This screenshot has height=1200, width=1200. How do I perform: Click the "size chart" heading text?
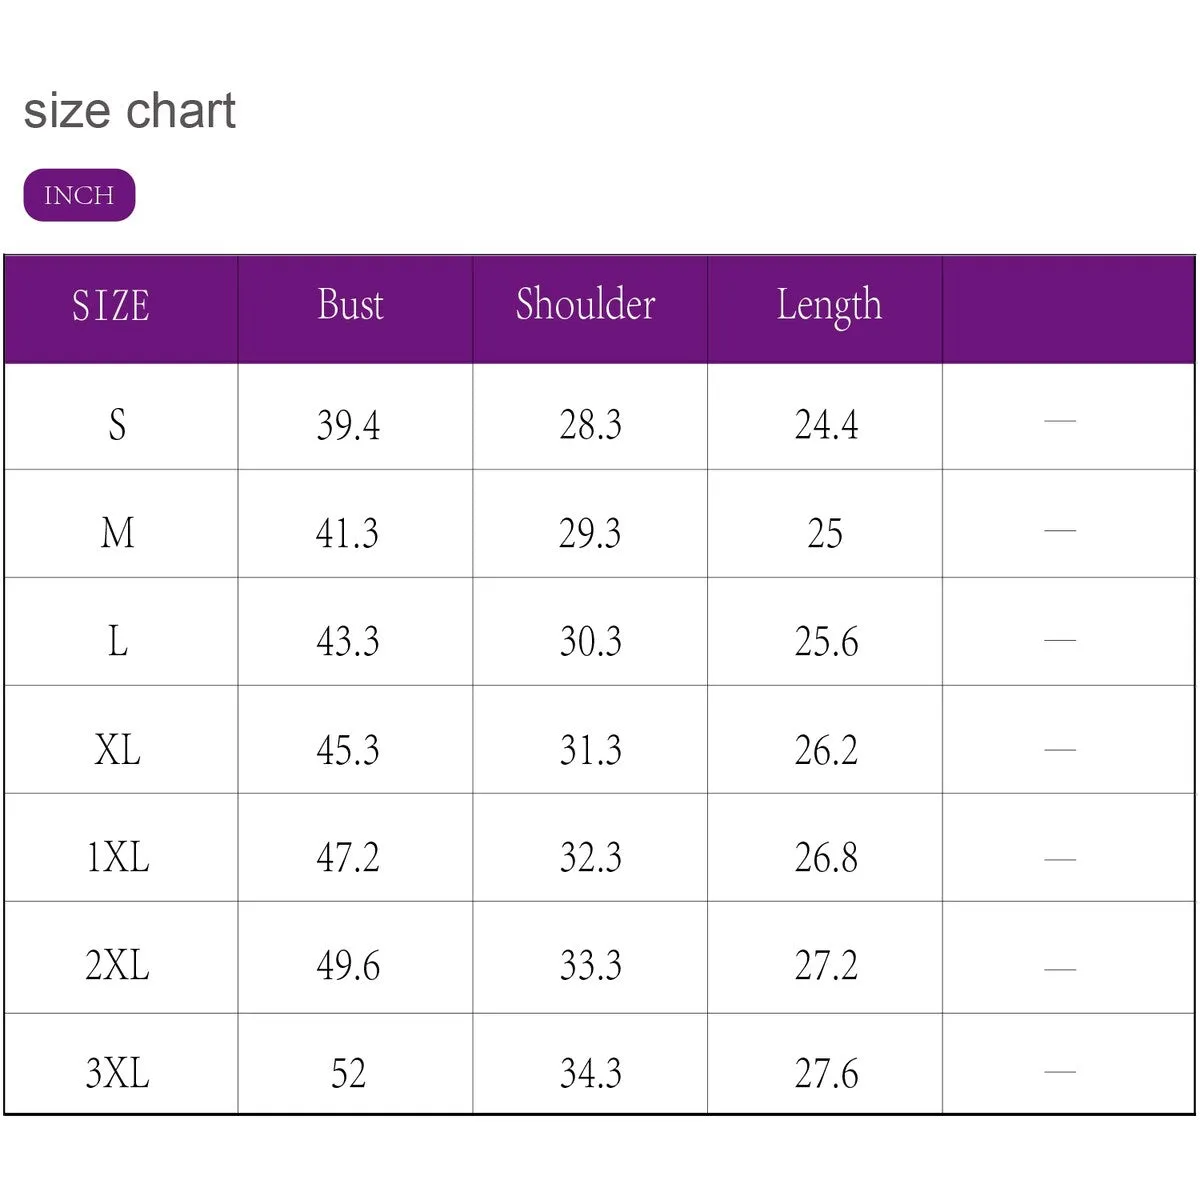[130, 110]
